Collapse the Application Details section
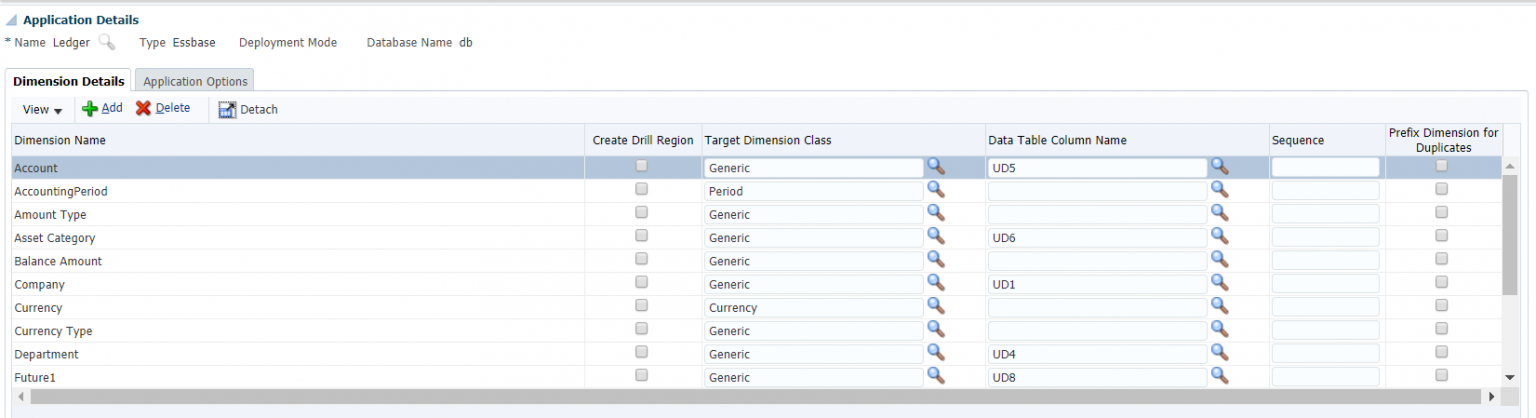Viewport: 1536px width, 418px height. 12,20
